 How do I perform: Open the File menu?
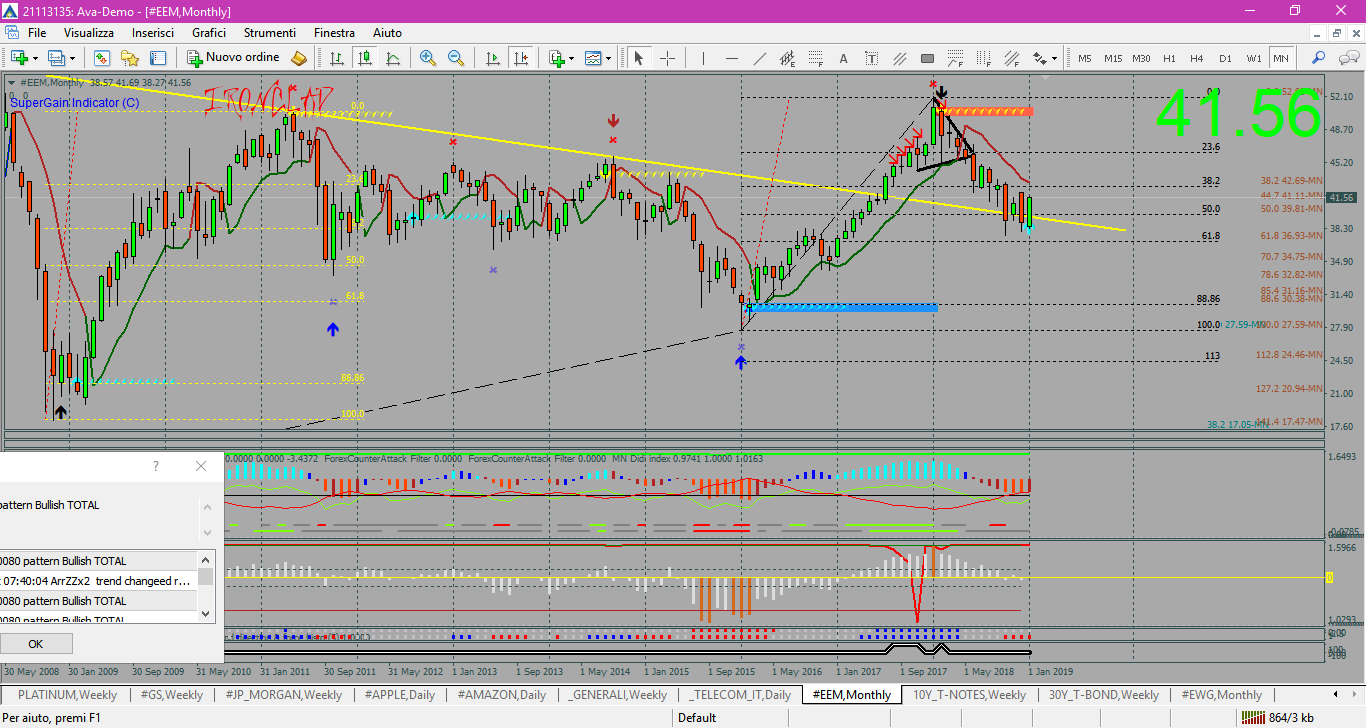(37, 33)
